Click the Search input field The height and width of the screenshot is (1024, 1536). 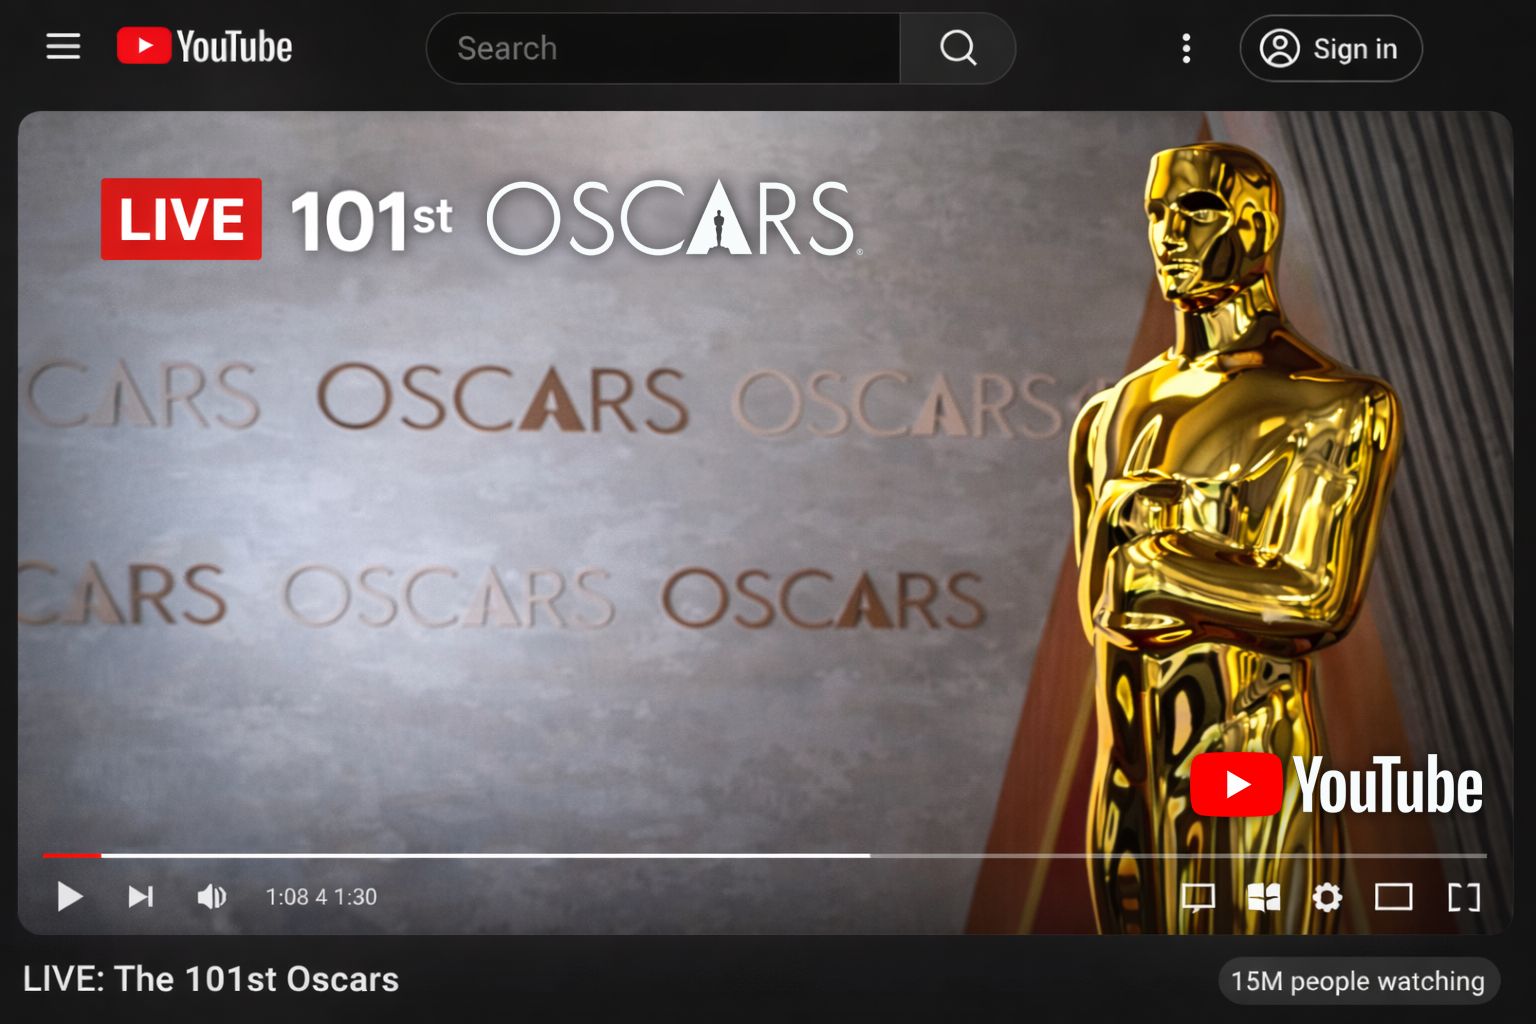663,48
